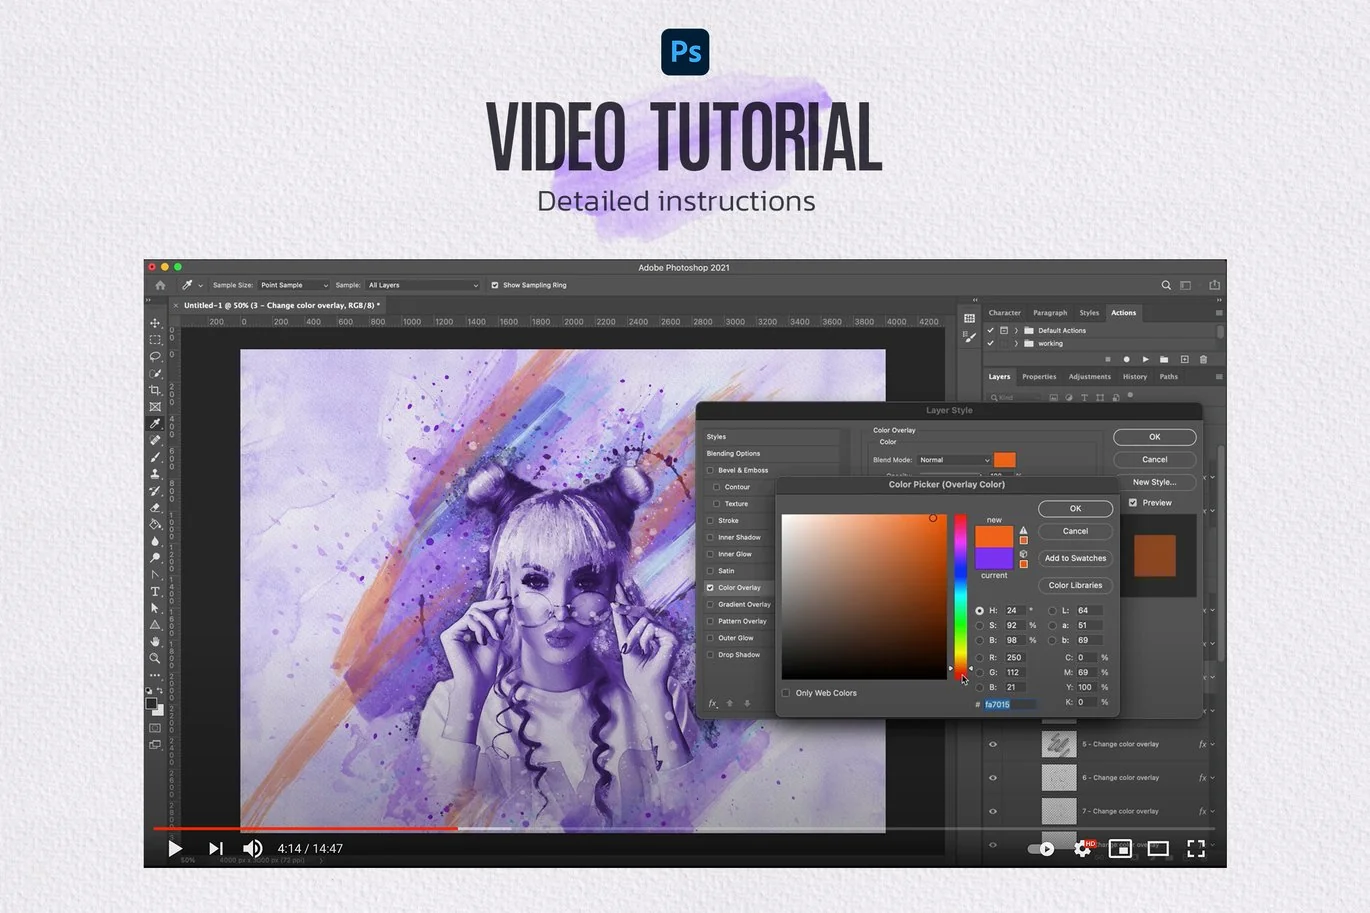Click the Share icon top right
Viewport: 1370px width, 913px height.
point(1215,285)
